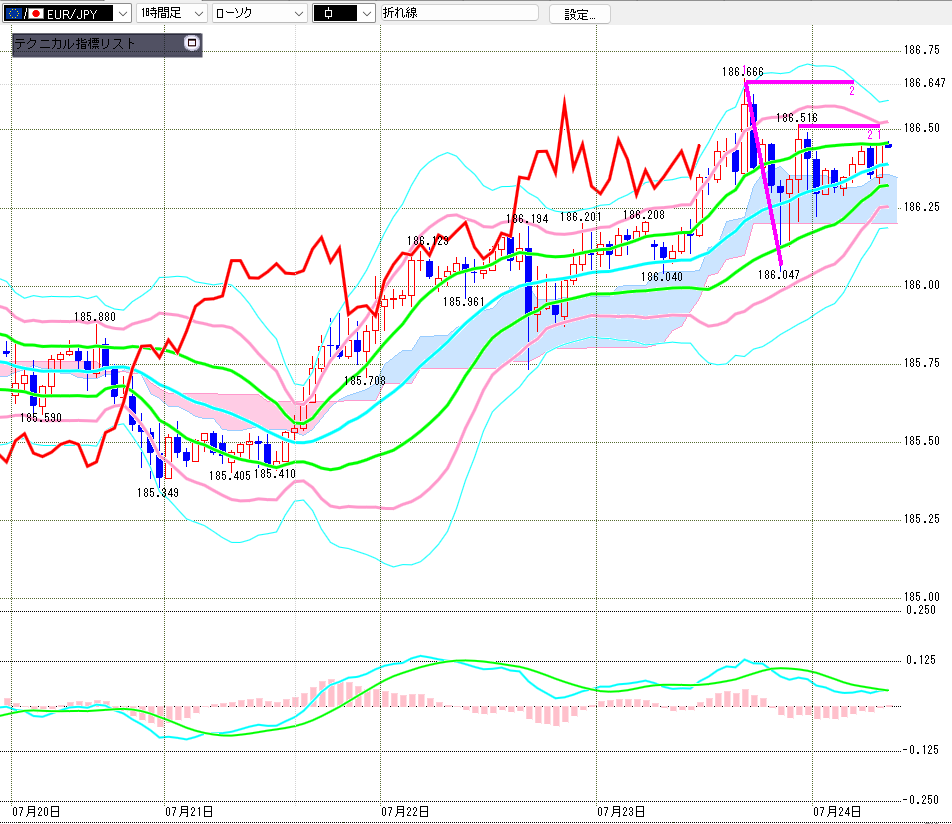Click the 186.647 price scale label
952x824 pixels.
[925, 83]
